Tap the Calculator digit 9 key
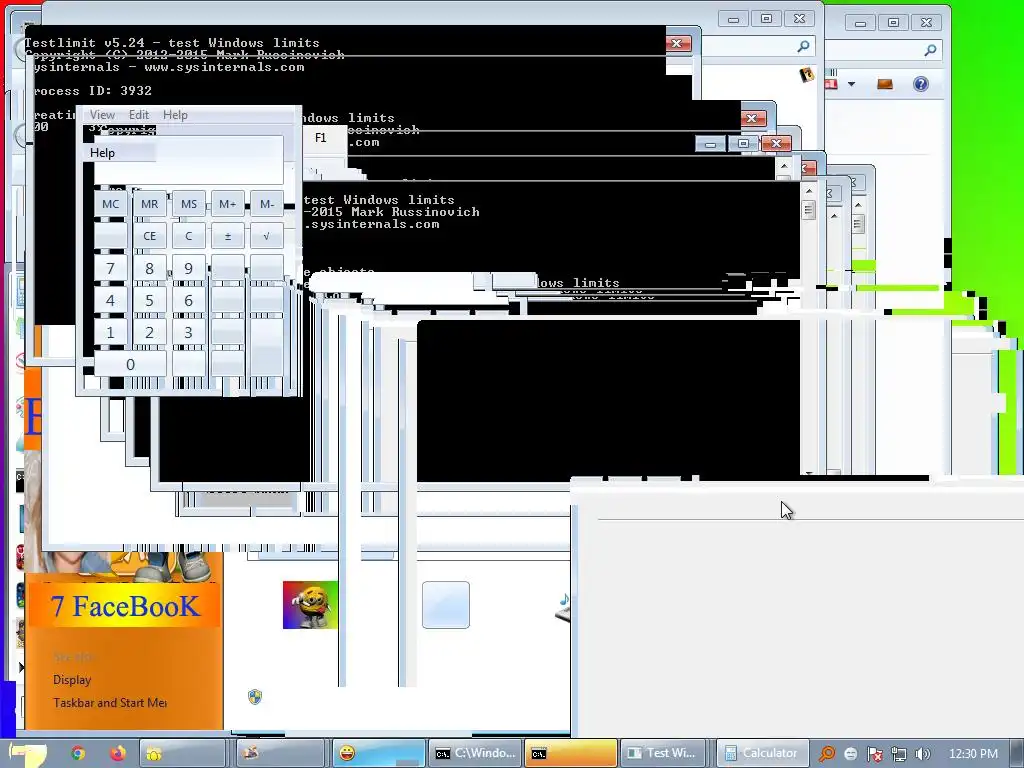Screen dimensions: 1024x768 pos(189,268)
